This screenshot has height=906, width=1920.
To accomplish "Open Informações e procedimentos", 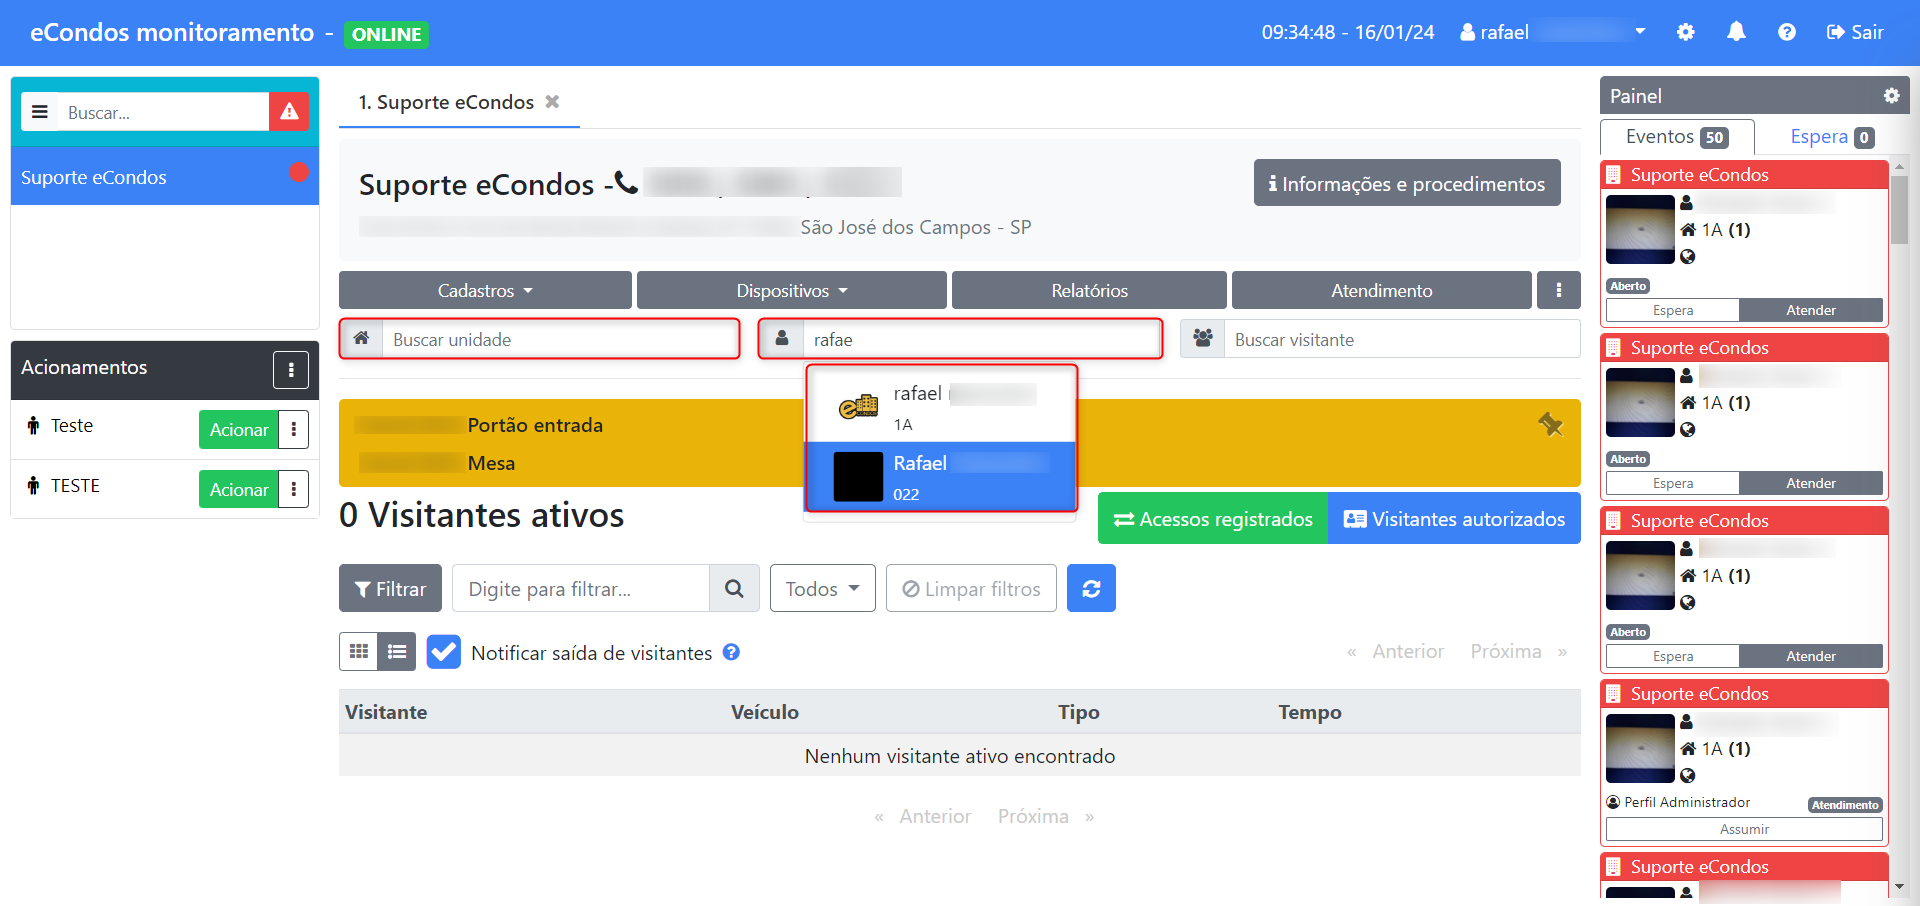I will click(1407, 183).
